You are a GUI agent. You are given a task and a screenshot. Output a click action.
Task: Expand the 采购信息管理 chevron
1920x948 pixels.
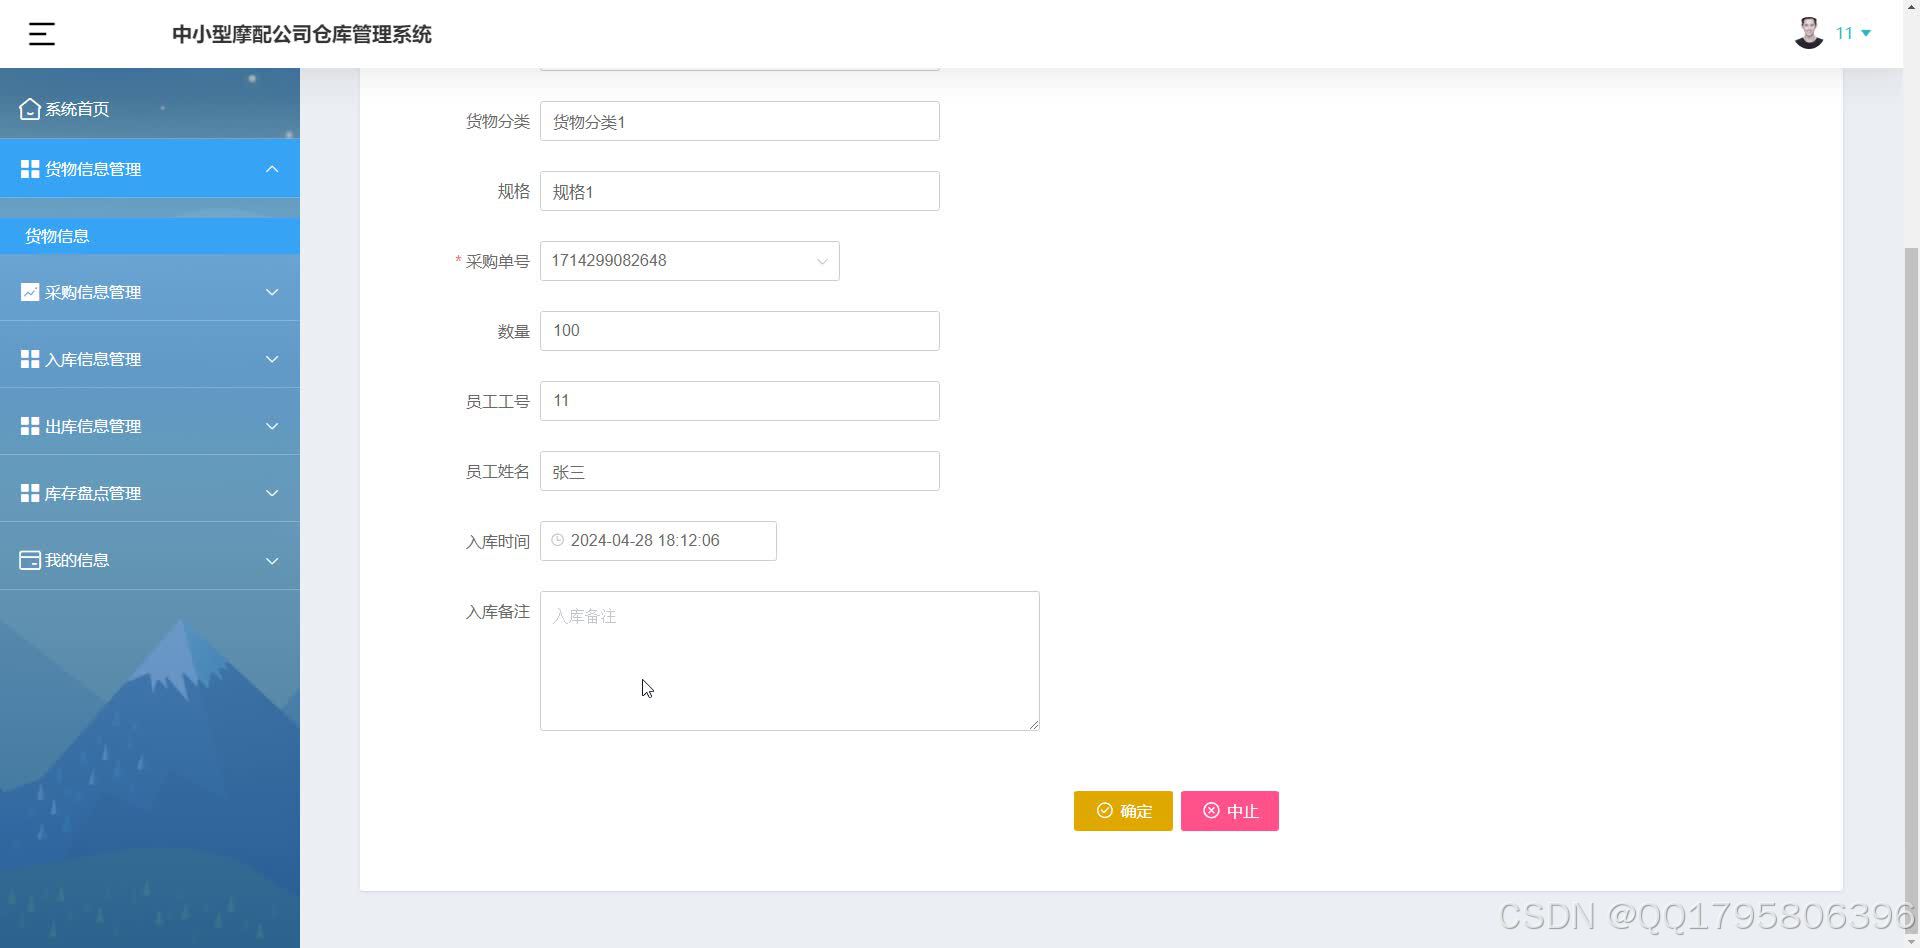coord(272,292)
